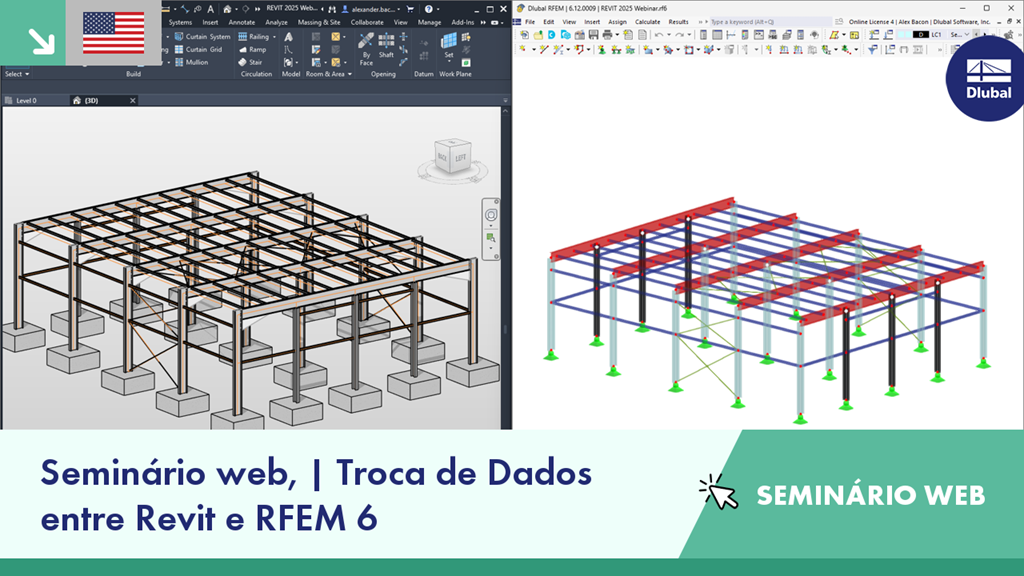
Task: Undo the last action in RFEM
Action: point(659,36)
